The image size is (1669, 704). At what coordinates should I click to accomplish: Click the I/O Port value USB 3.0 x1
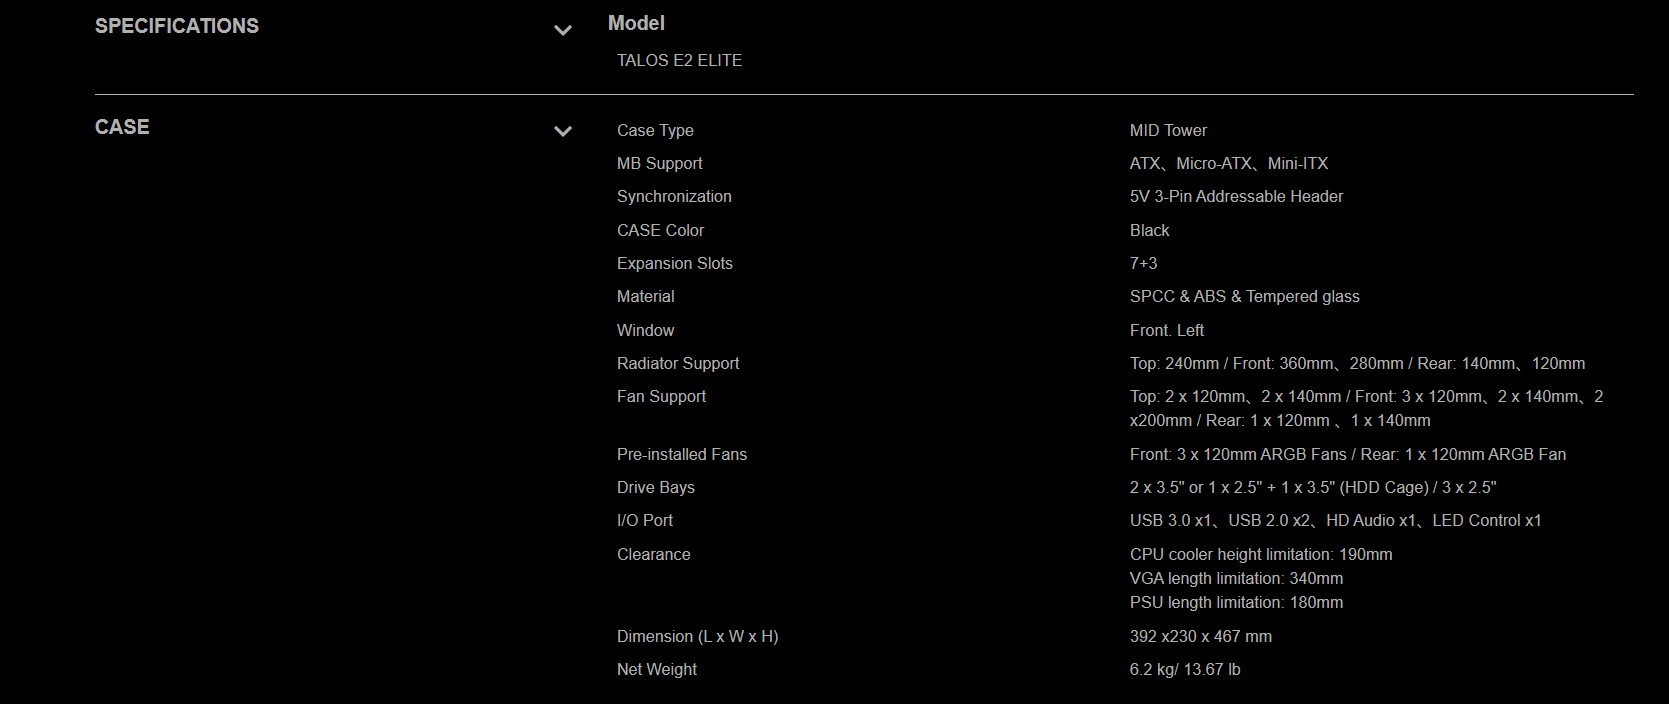(x=1172, y=520)
